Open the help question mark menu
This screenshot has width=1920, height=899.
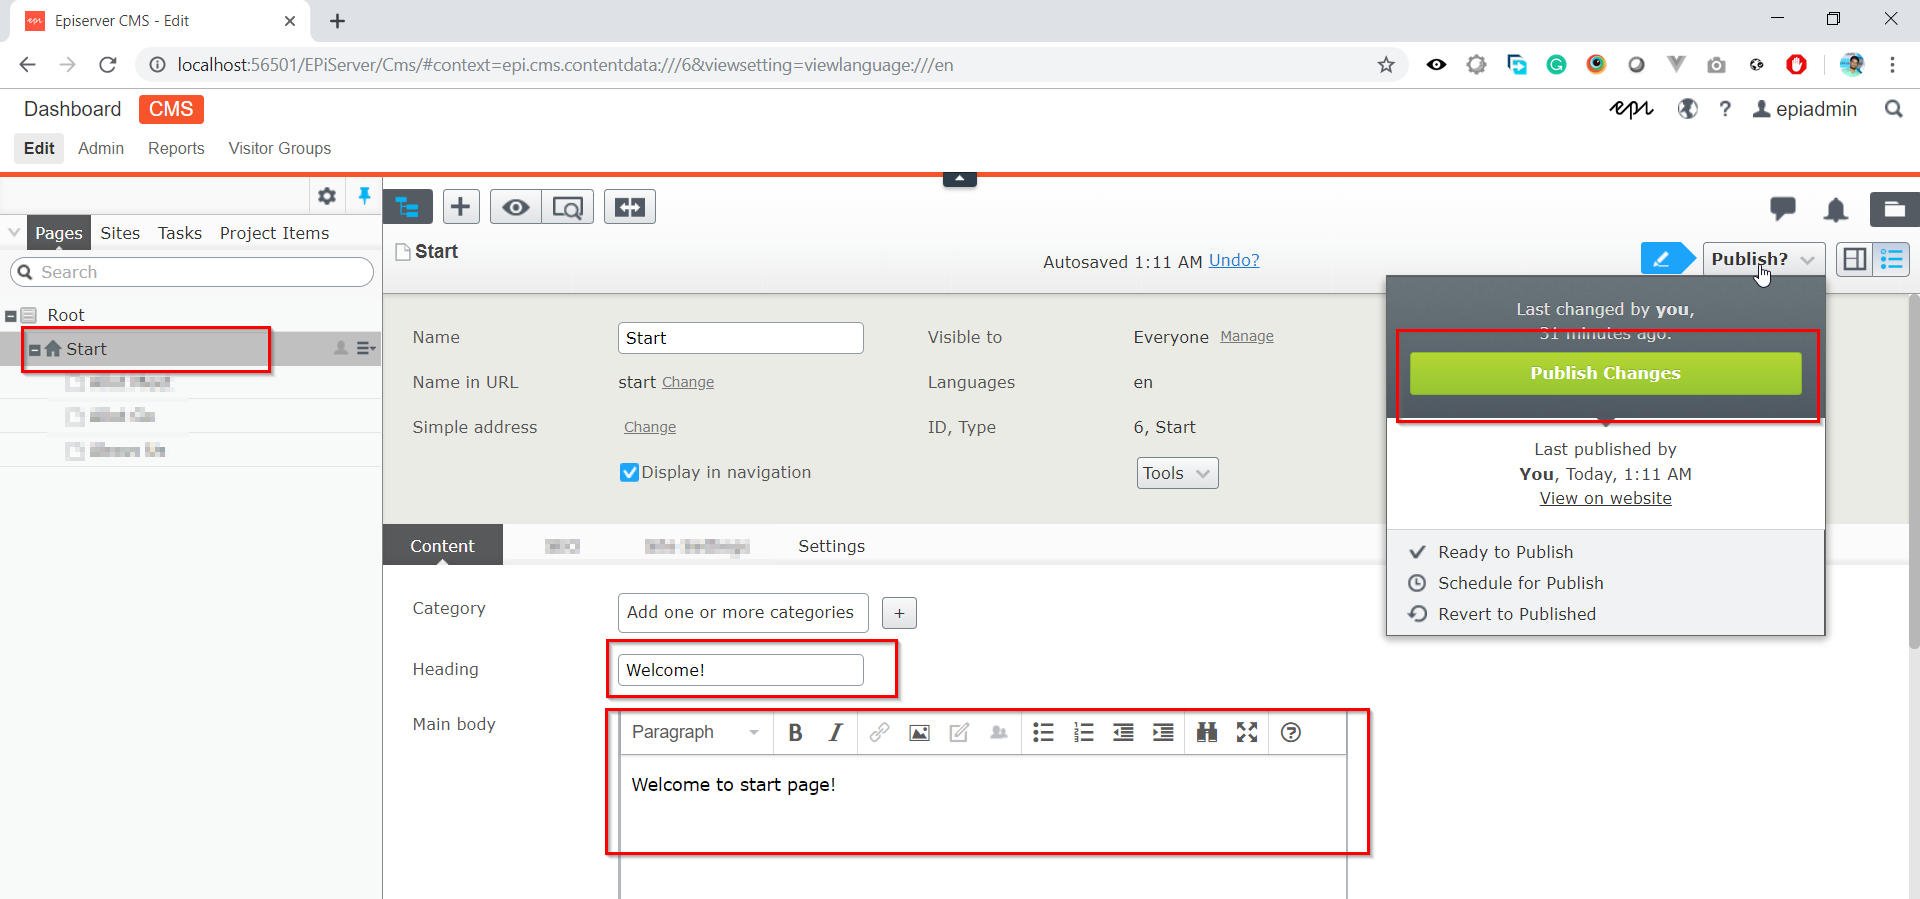tap(1725, 109)
